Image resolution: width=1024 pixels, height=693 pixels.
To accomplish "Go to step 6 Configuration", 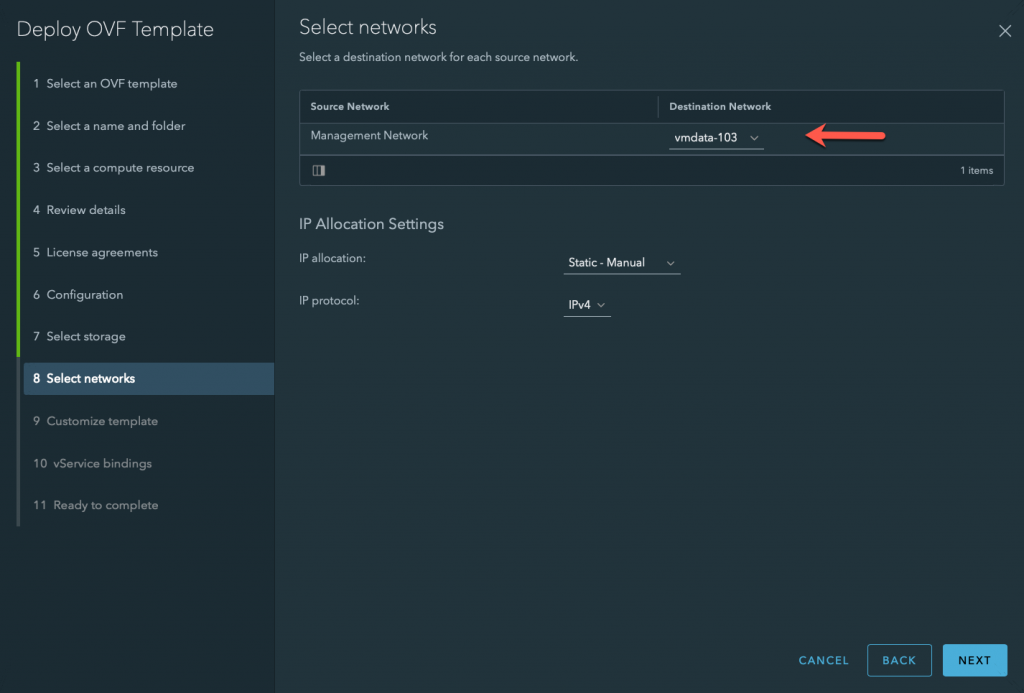I will pos(78,295).
